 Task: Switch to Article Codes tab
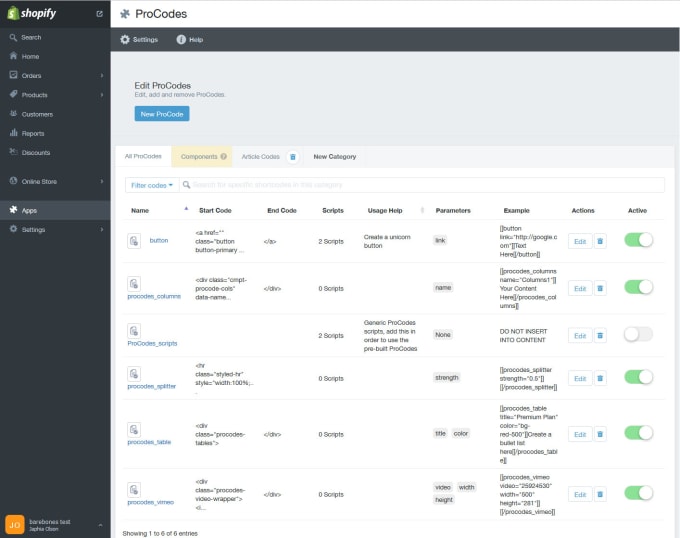(261, 157)
